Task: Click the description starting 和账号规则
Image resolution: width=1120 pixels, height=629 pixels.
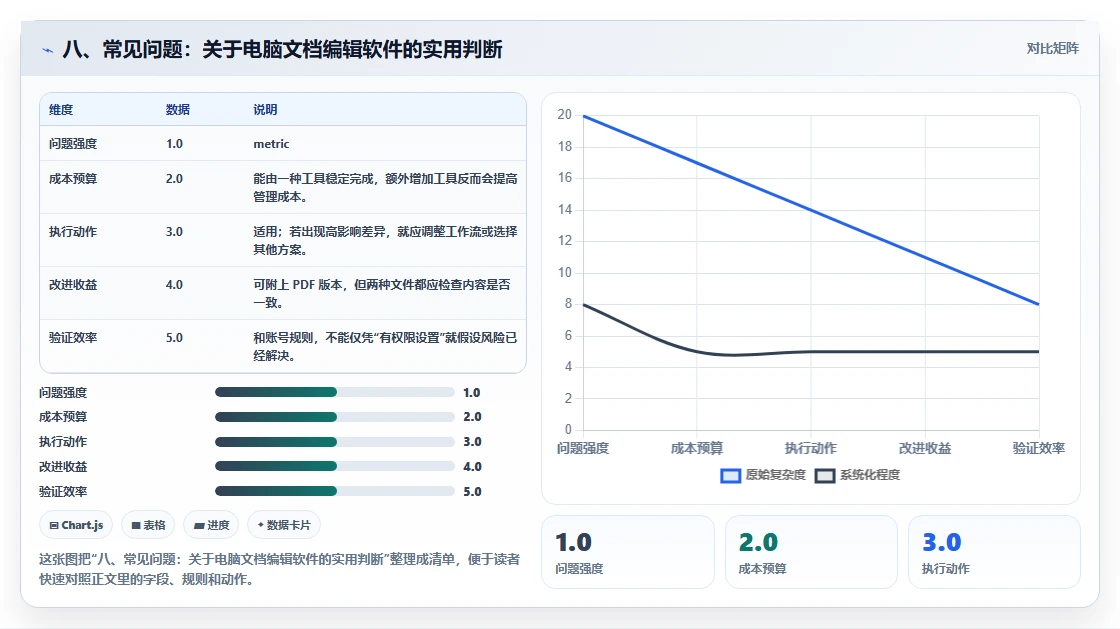Action: click(x=385, y=346)
